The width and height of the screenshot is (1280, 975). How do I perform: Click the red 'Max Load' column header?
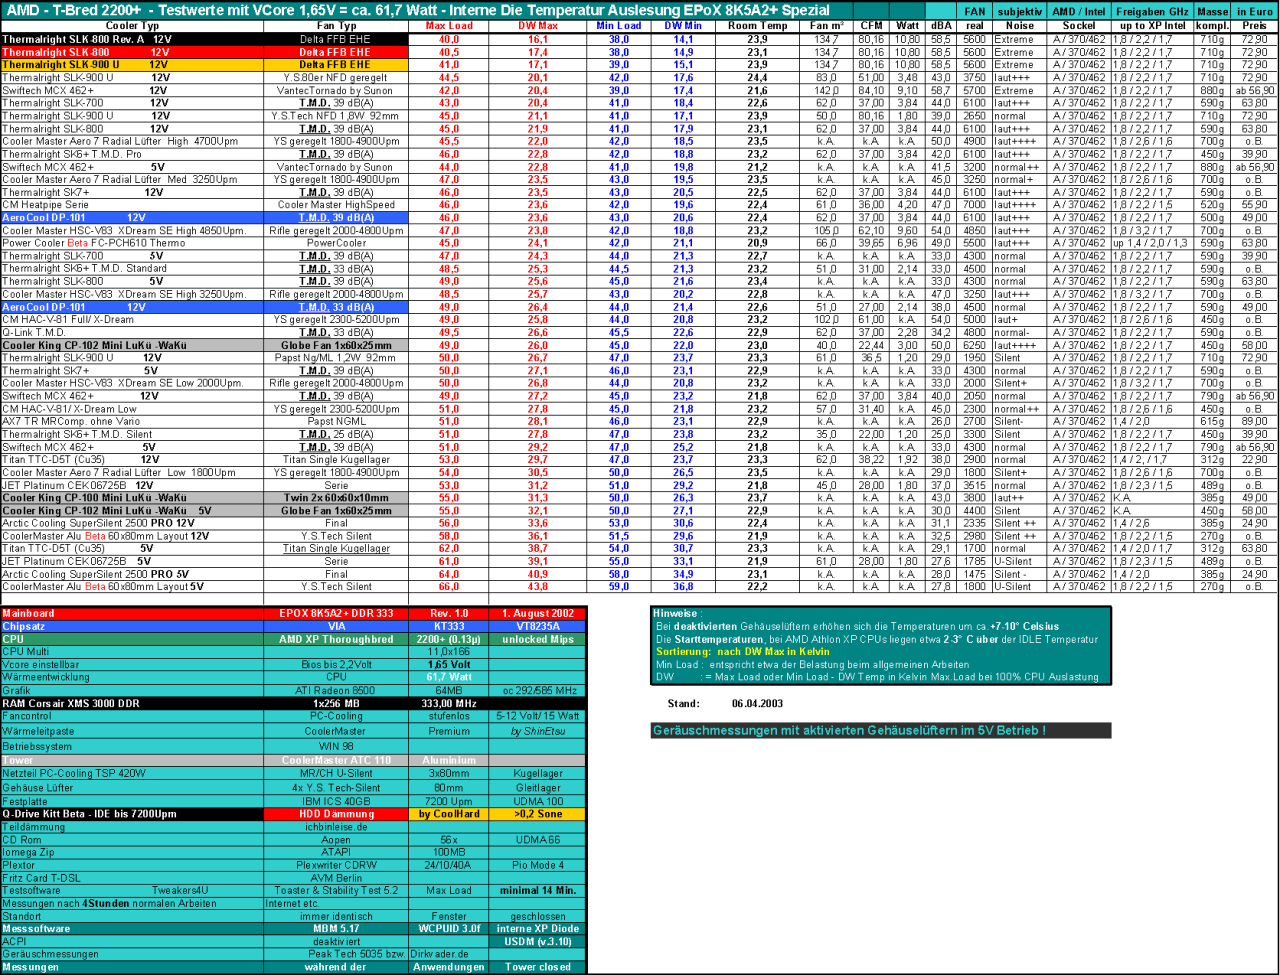(x=448, y=25)
